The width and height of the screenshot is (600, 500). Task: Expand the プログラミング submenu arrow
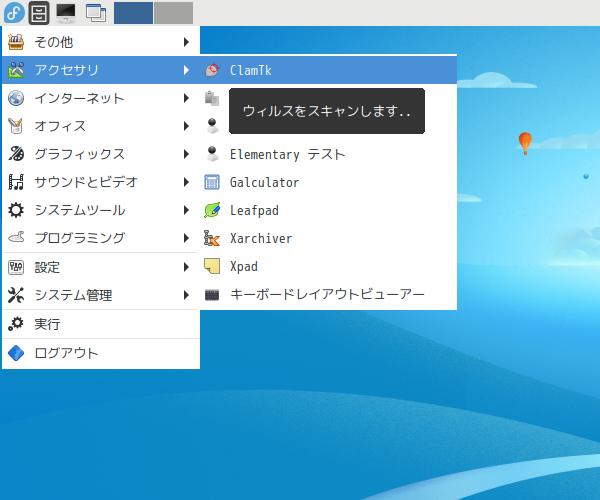click(186, 238)
